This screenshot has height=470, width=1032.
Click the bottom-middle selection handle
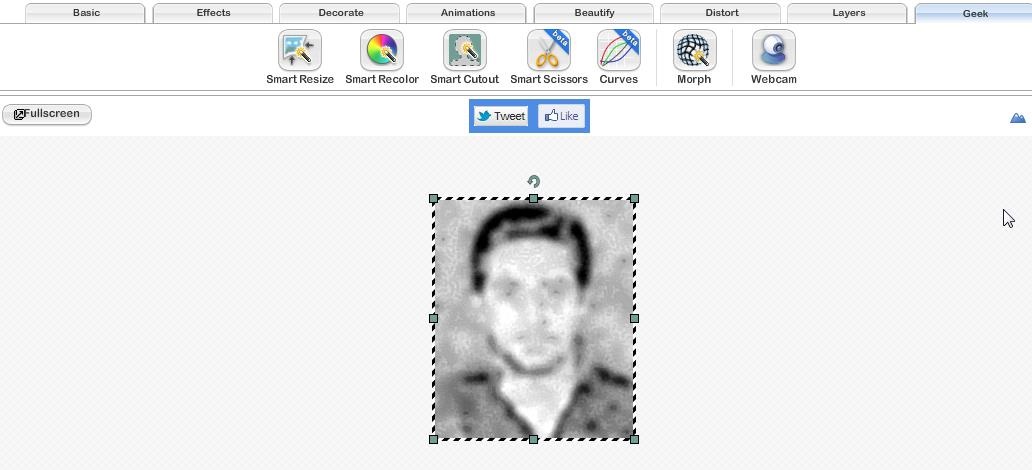(x=534, y=439)
